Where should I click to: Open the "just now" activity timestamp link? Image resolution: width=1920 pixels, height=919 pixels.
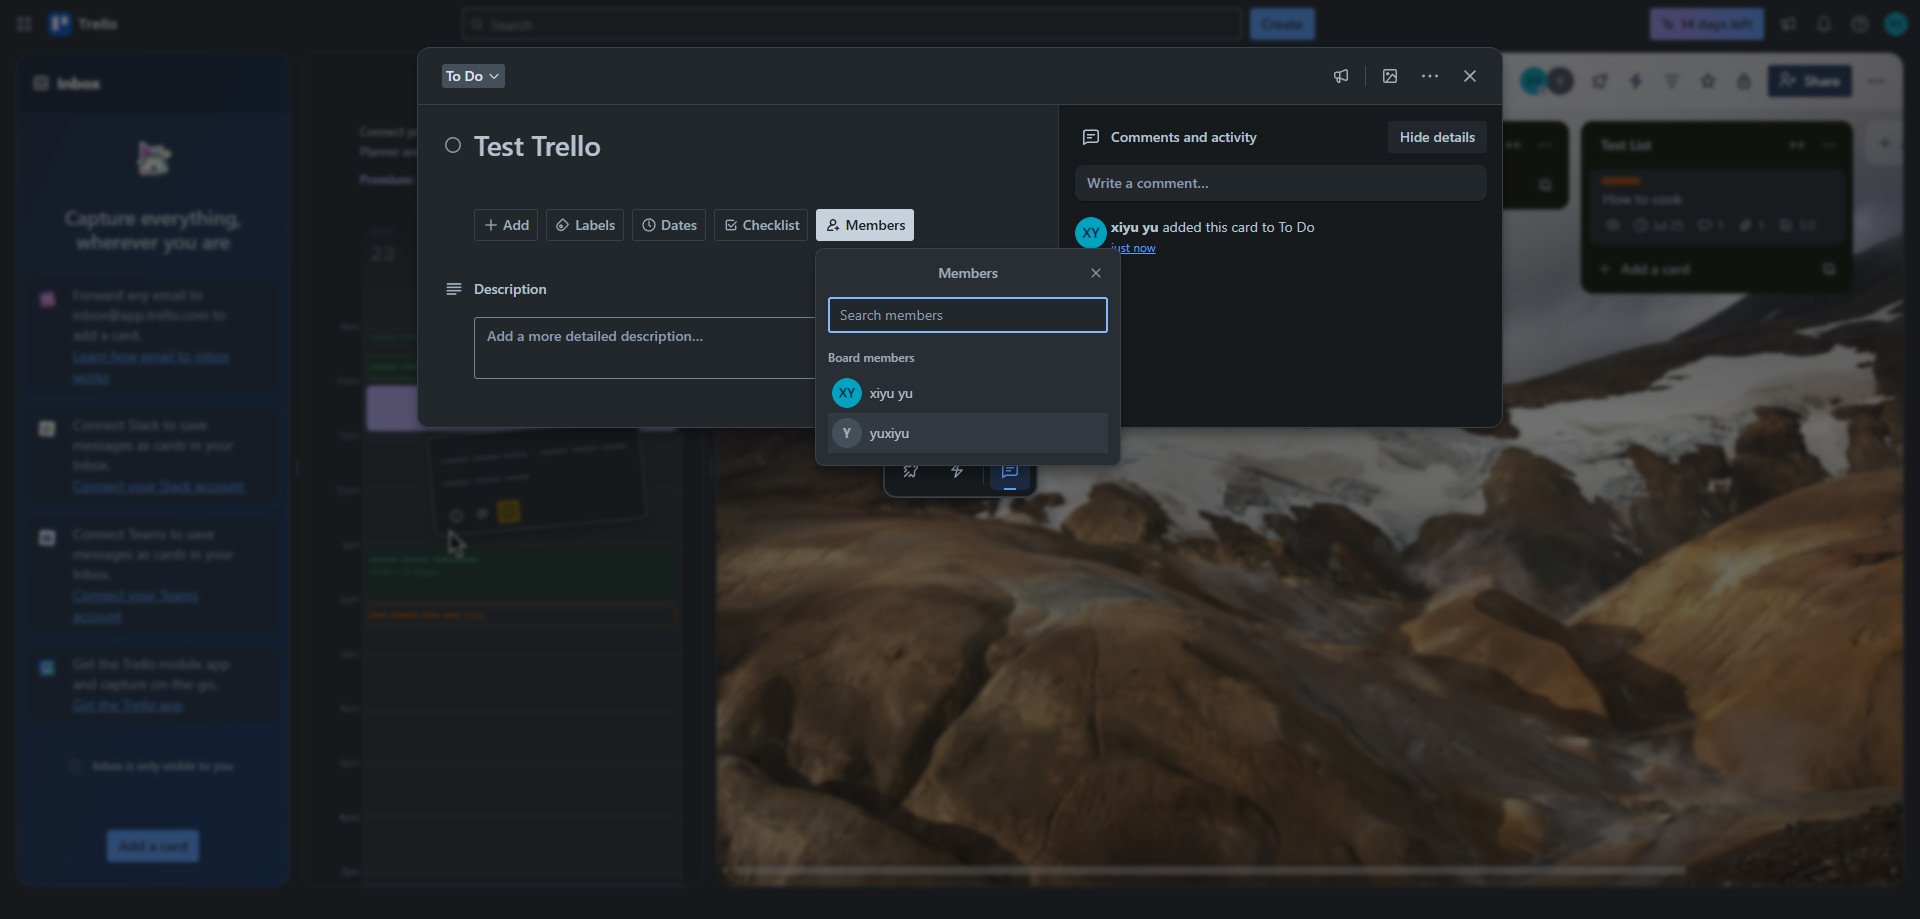(x=1133, y=248)
